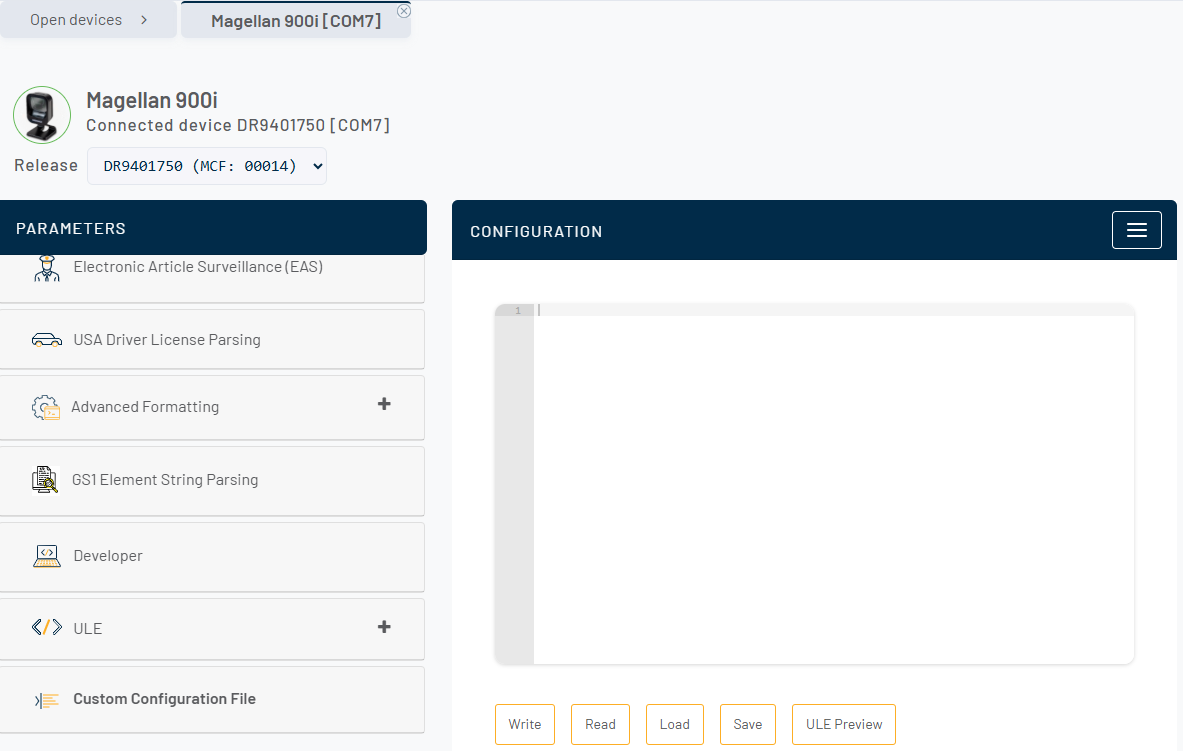Viewport: 1183px width, 751px height.
Task: Click the Advanced Formatting gear icon
Action: point(46,407)
